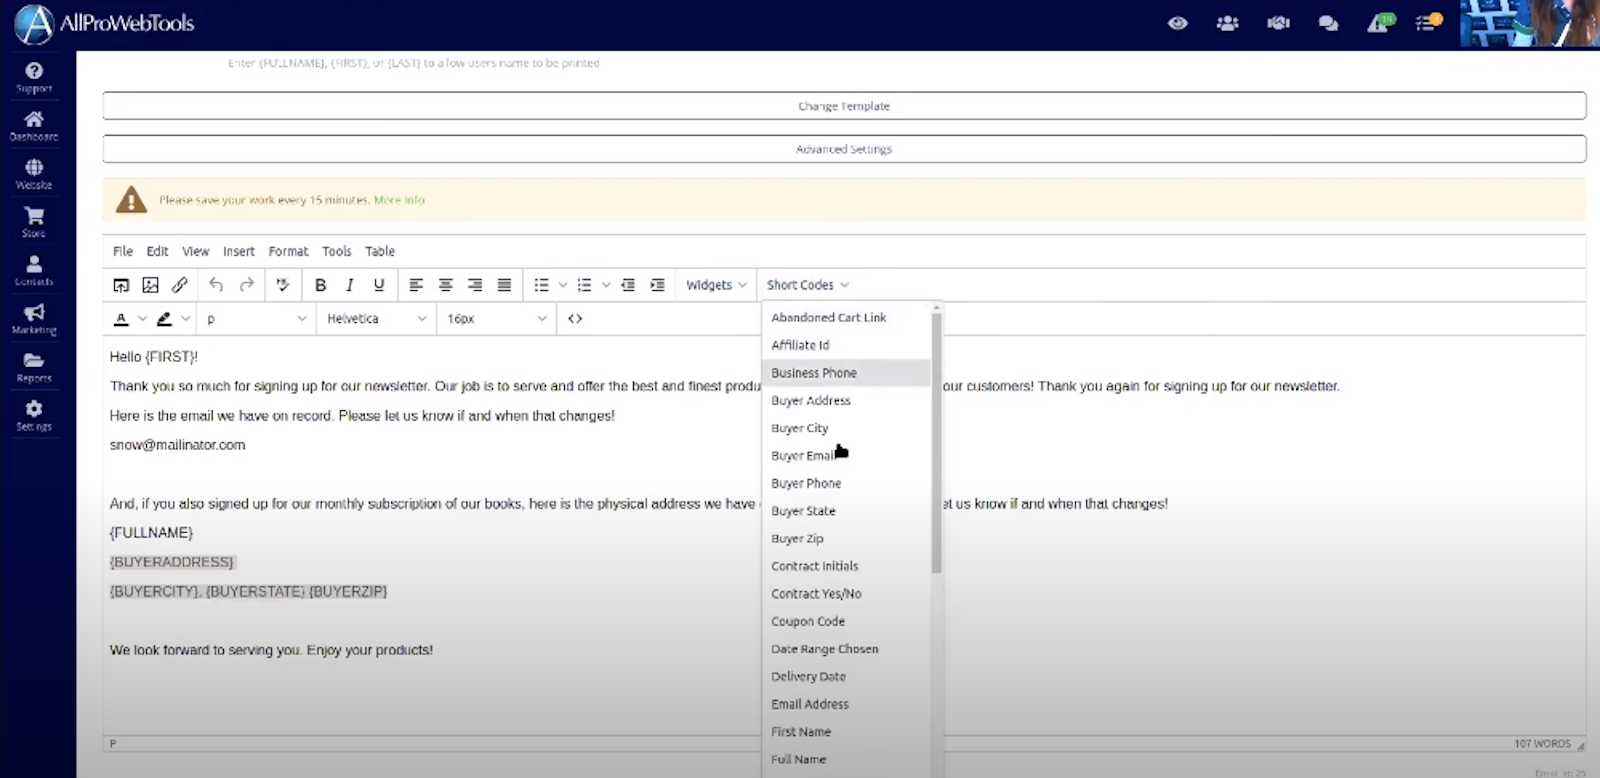Apply the text color swatch
The width and height of the screenshot is (1600, 778).
pyautogui.click(x=121, y=319)
